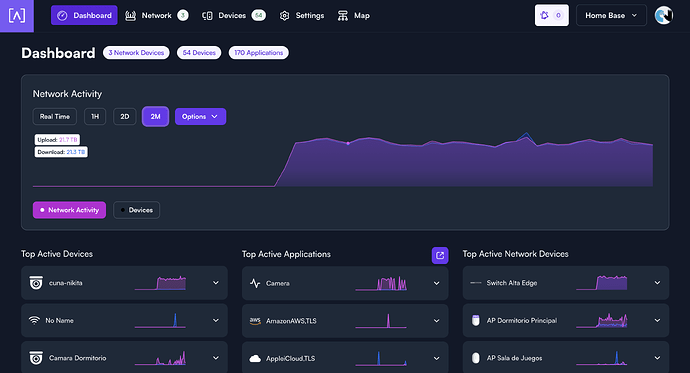Viewport: 690px width, 373px height.
Task: Click the AmazonAWS.TLS application icon
Action: point(255,321)
